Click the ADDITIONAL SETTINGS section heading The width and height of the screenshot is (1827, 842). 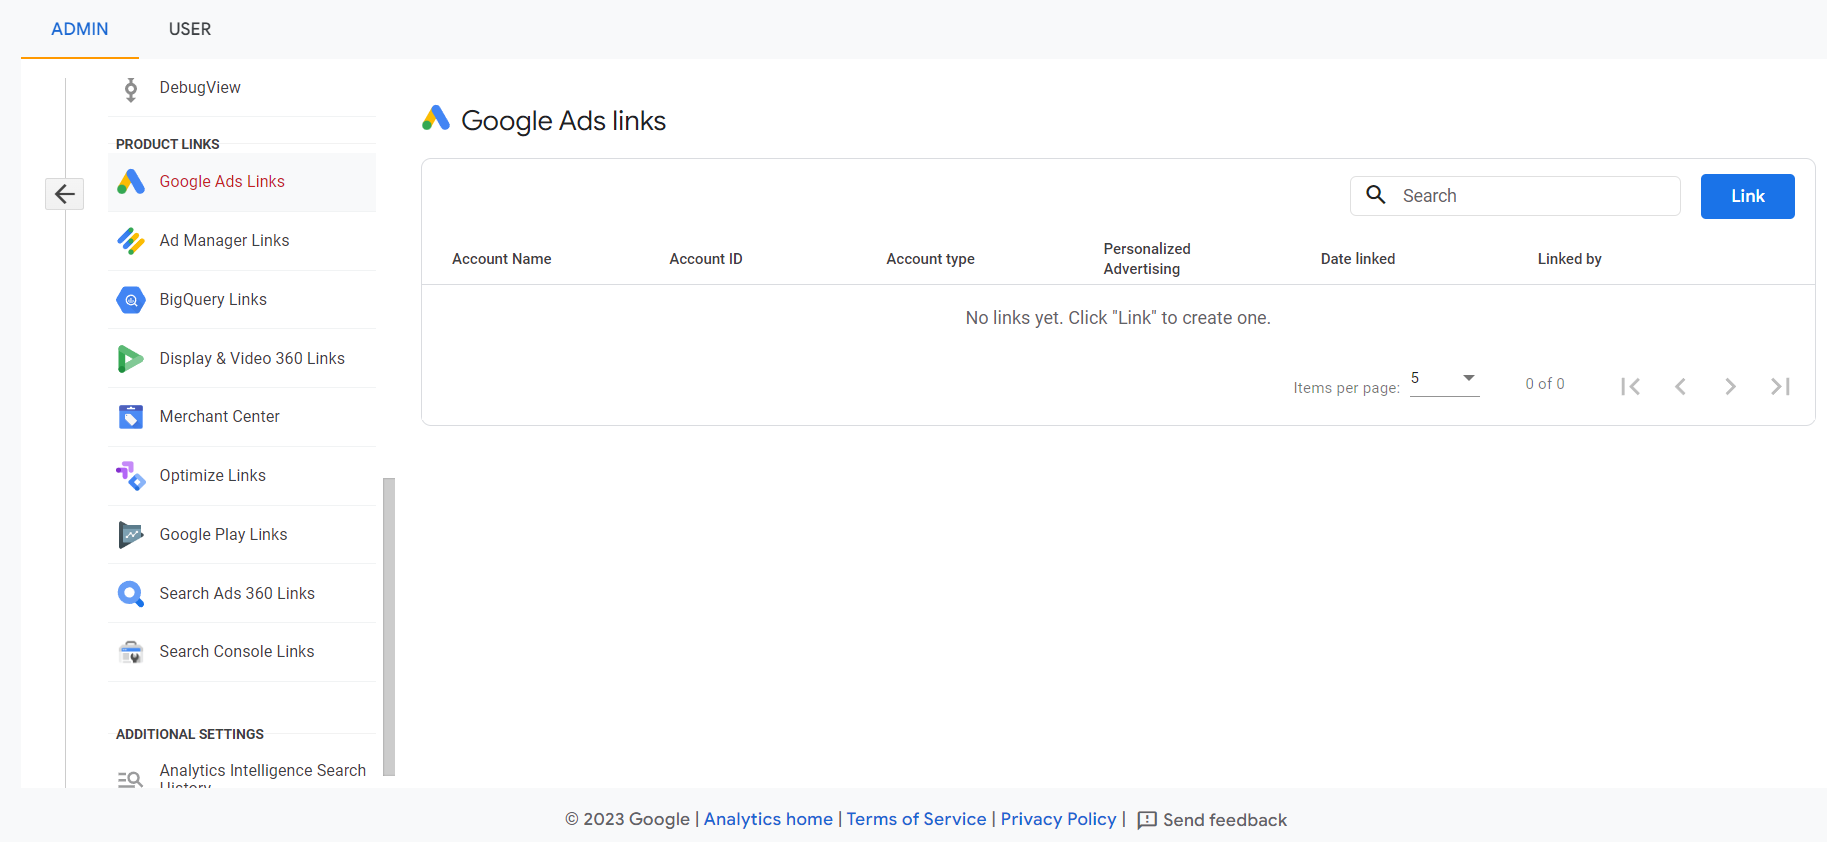190,734
